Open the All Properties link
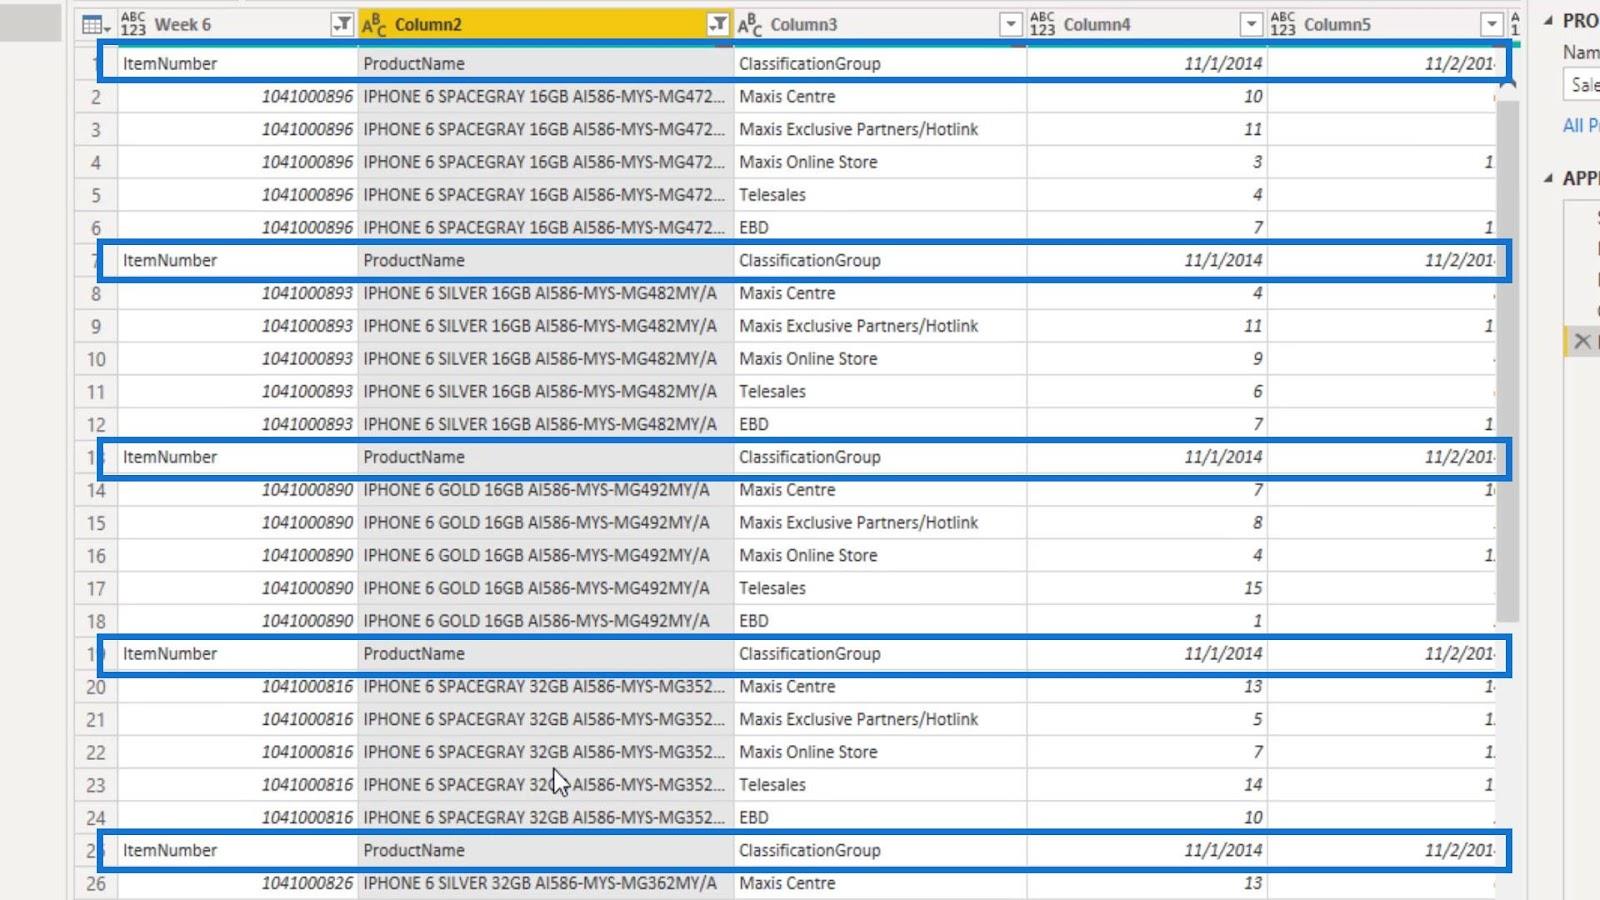This screenshot has height=900, width=1600. [1580, 125]
